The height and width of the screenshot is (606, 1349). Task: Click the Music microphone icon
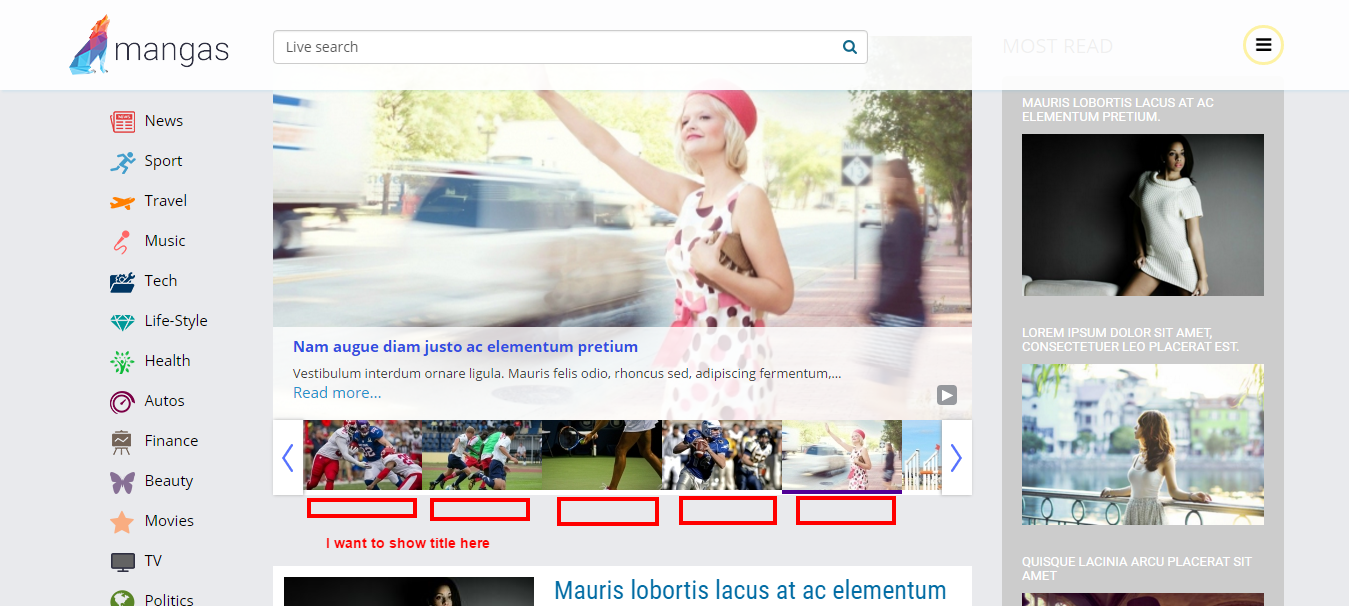tap(122, 241)
